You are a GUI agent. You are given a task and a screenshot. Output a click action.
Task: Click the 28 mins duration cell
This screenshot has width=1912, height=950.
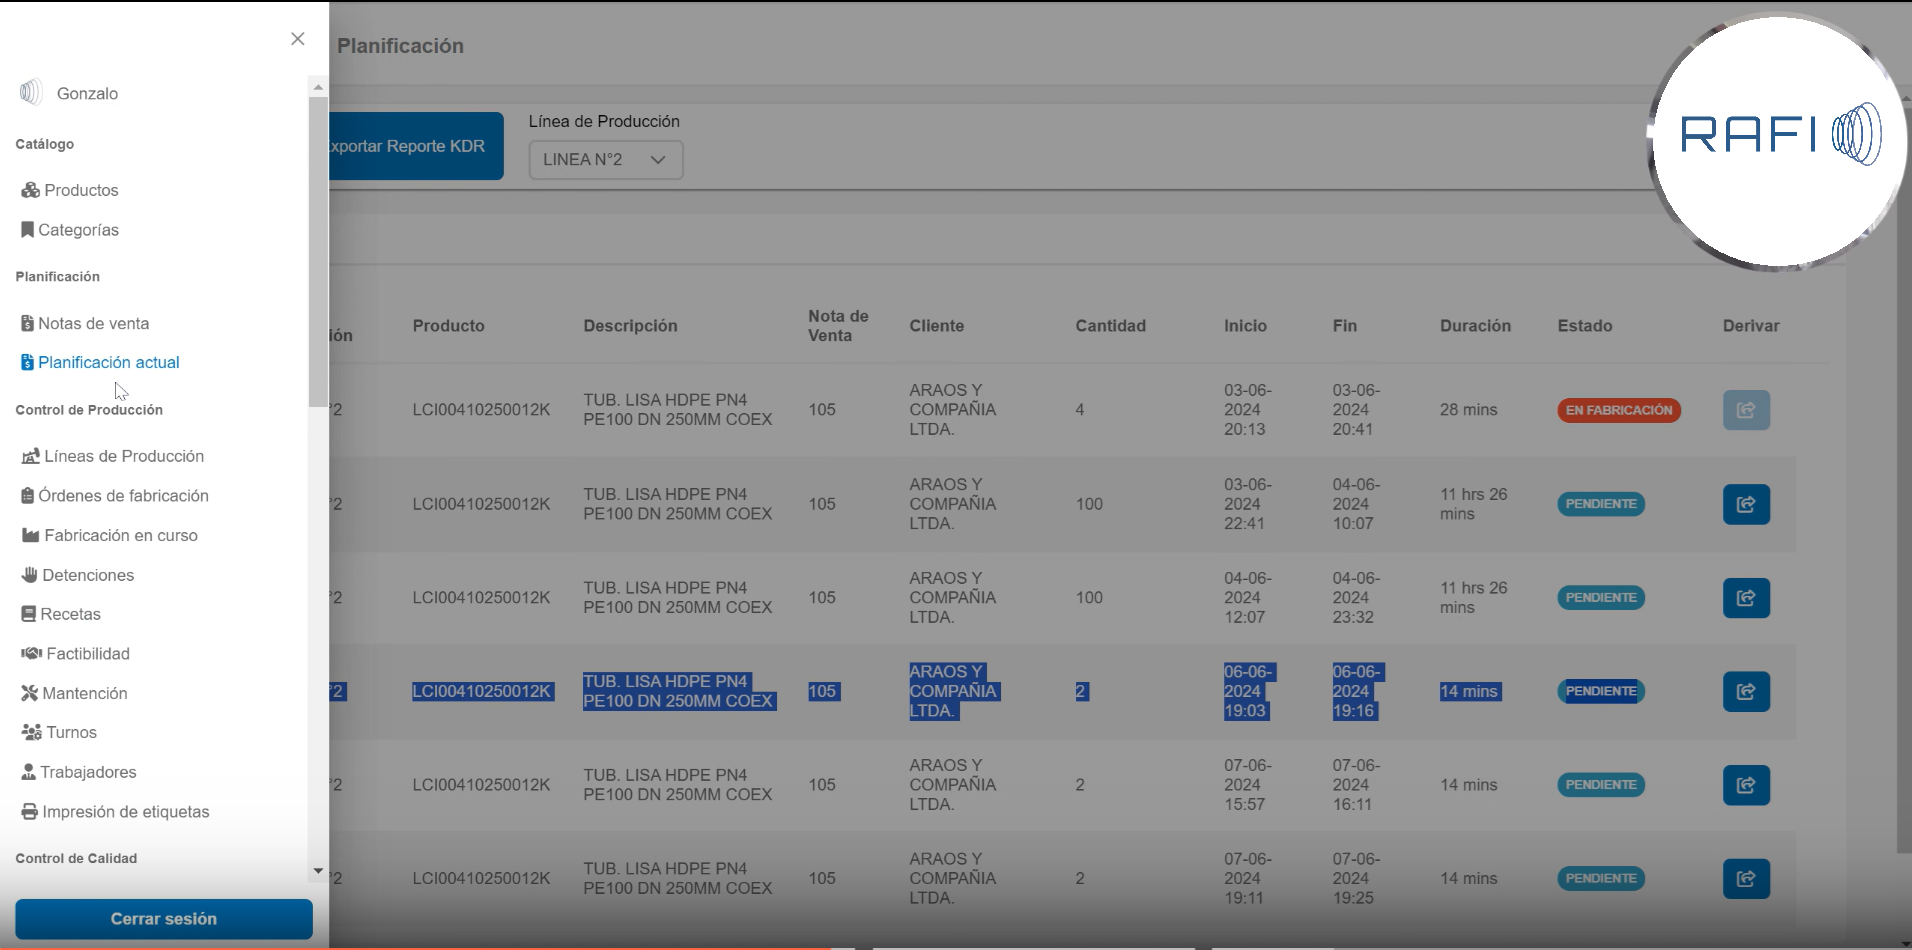pos(1468,410)
